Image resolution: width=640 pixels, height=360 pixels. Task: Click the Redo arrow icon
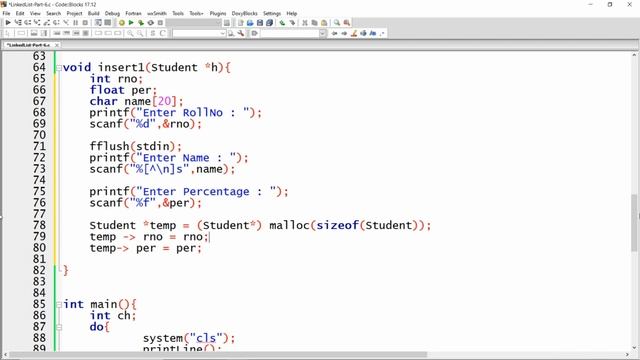[292, 23]
